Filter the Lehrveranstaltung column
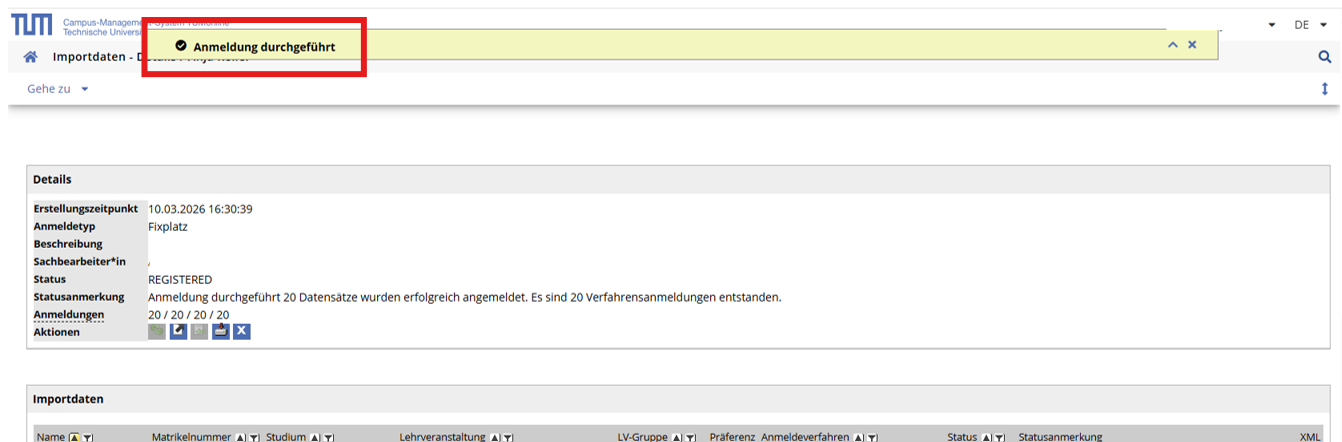Screen dimensions: 1342x442 click(x=508, y=438)
